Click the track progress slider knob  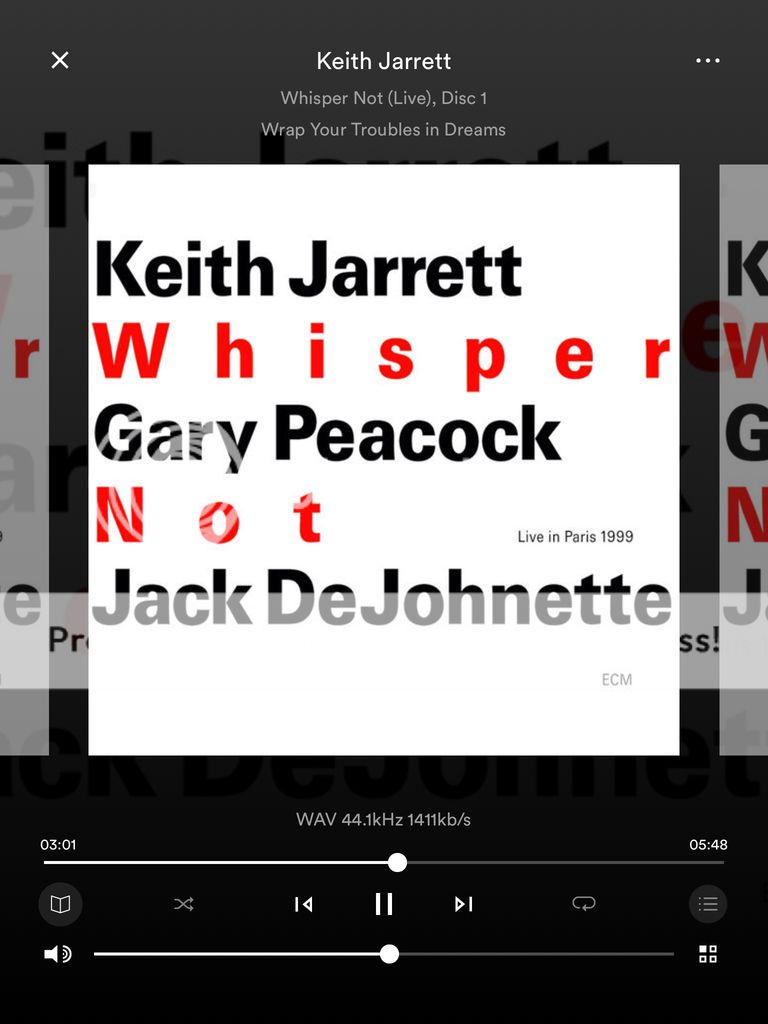point(397,862)
